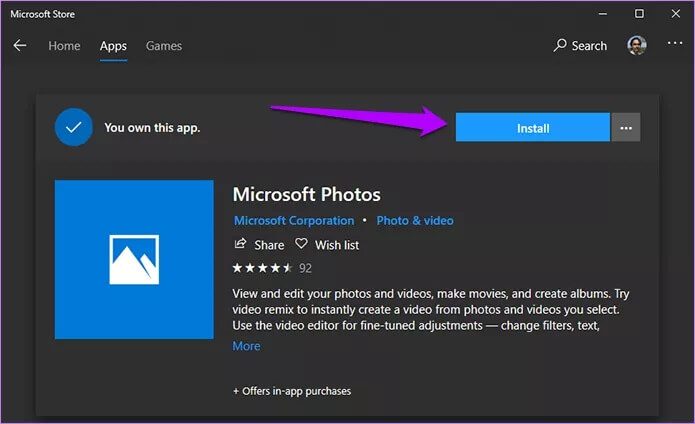Image resolution: width=695 pixels, height=424 pixels.
Task: Switch to the Games tab
Action: [164, 46]
